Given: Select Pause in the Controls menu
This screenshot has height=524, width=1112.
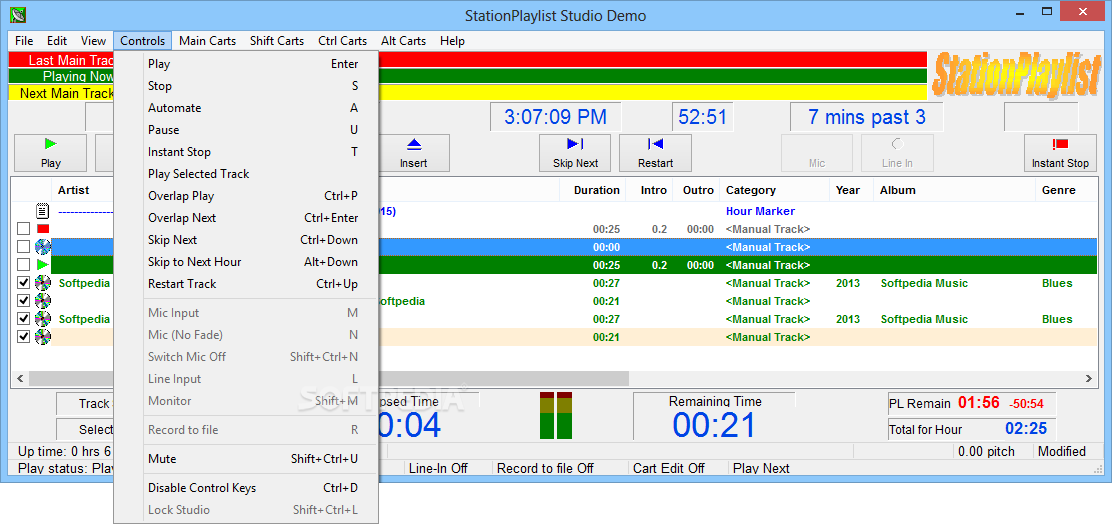Looking at the screenshot, I should (x=246, y=130).
